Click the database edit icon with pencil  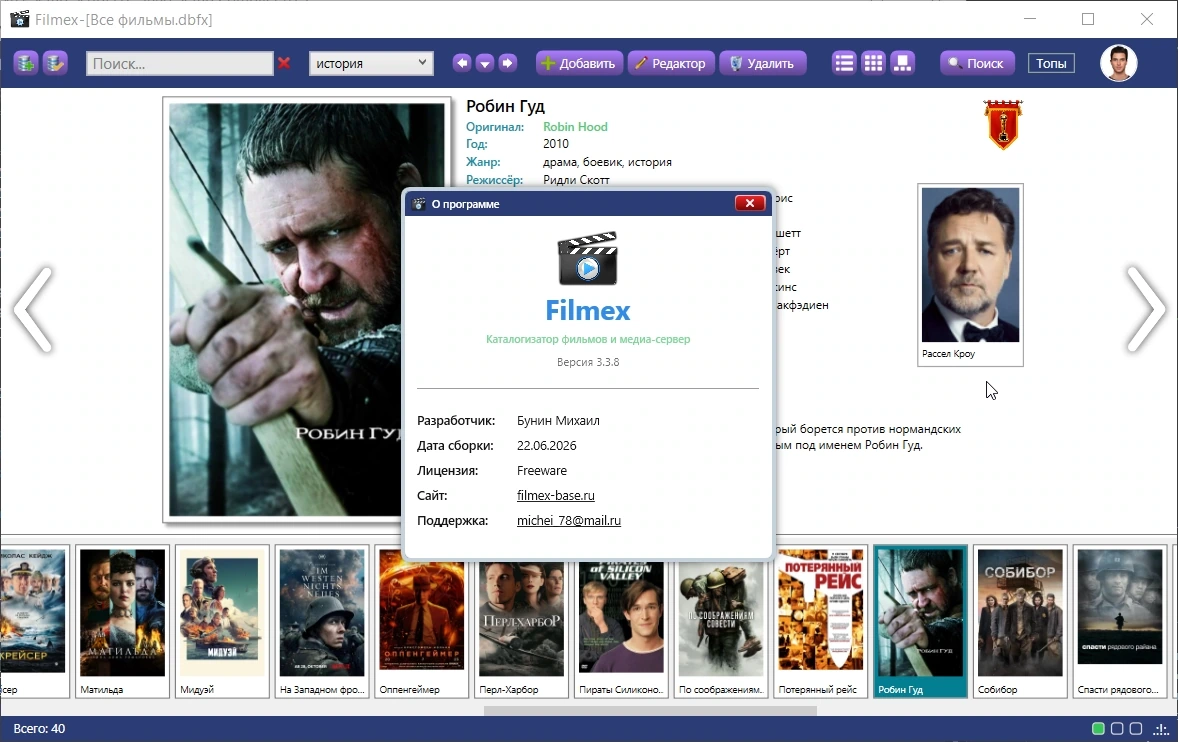[55, 63]
